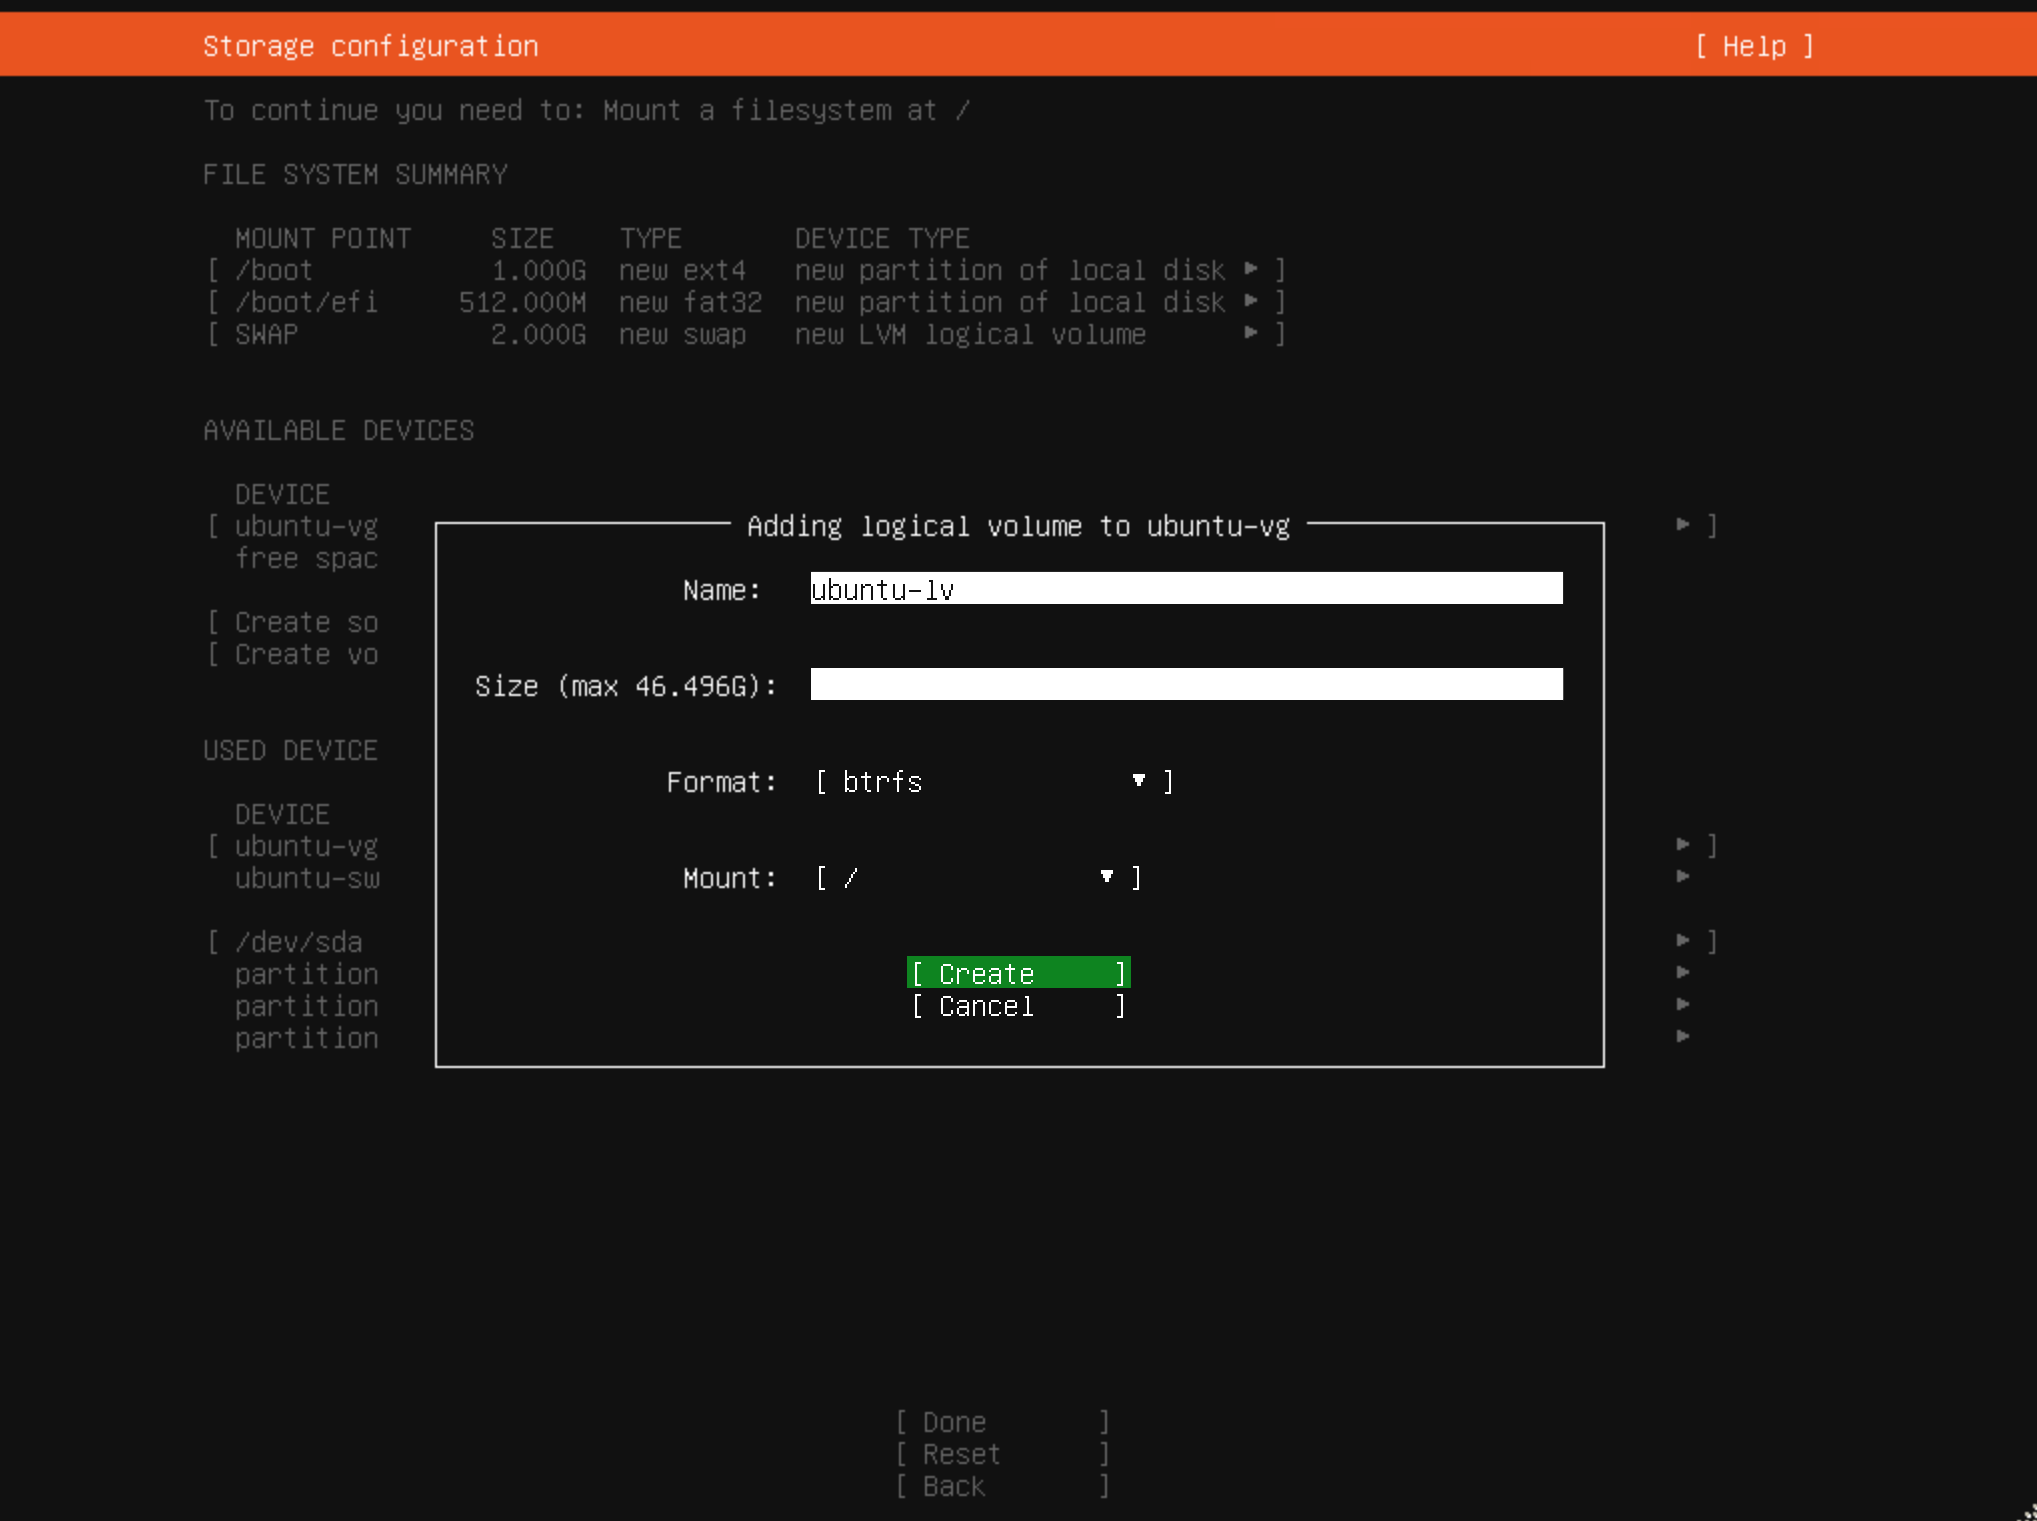Expand the /dev/sda device details
This screenshot has width=2037, height=1521.
click(1685, 940)
